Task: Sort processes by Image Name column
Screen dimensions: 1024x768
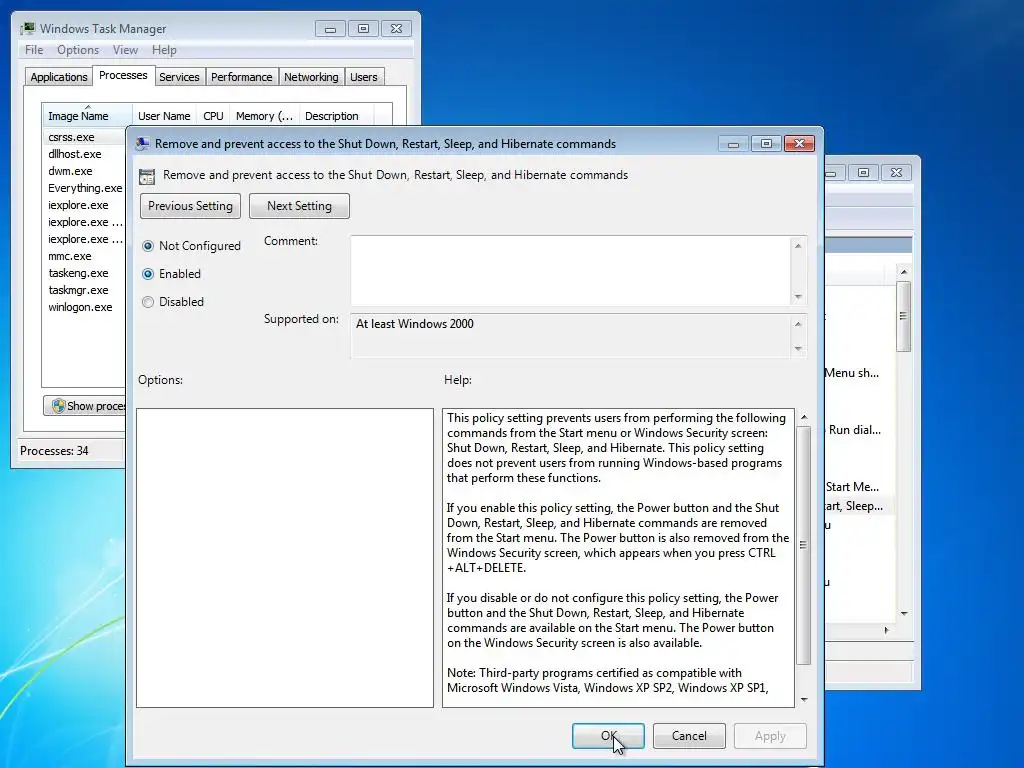Action: pyautogui.click(x=87, y=116)
